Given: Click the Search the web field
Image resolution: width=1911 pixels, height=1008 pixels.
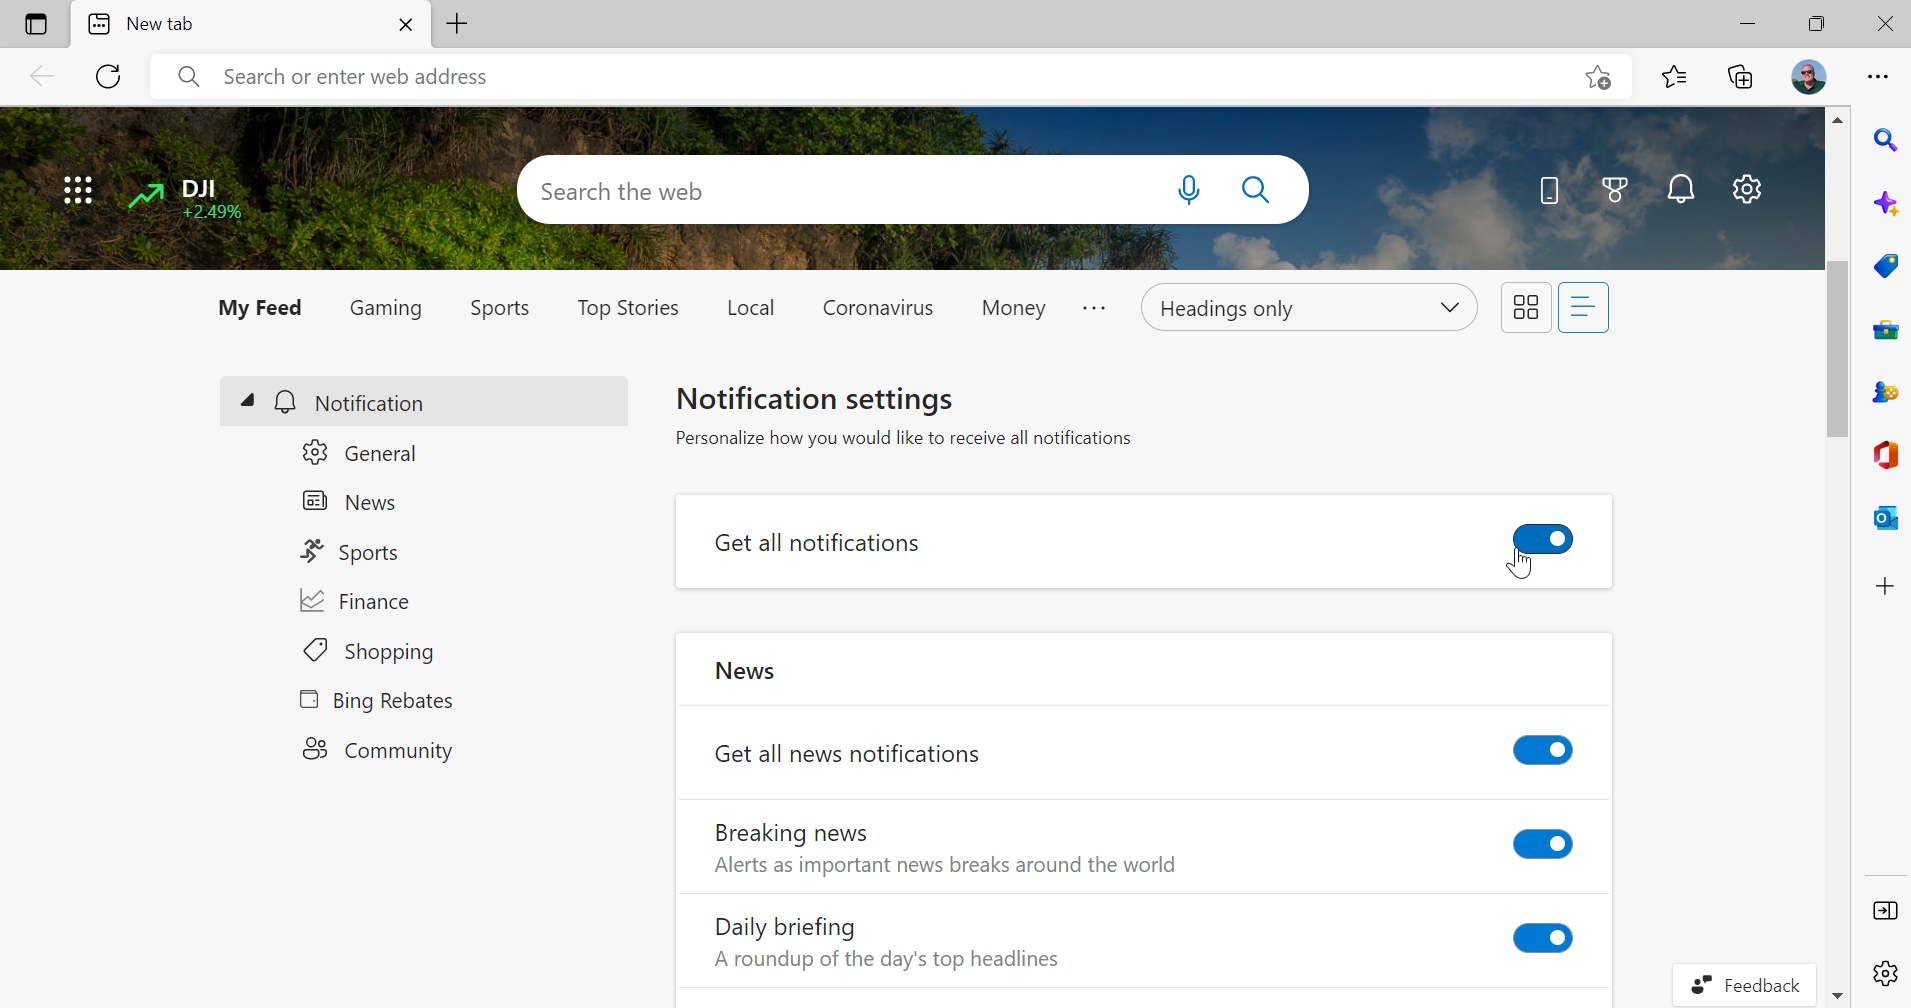Looking at the screenshot, I should 840,191.
